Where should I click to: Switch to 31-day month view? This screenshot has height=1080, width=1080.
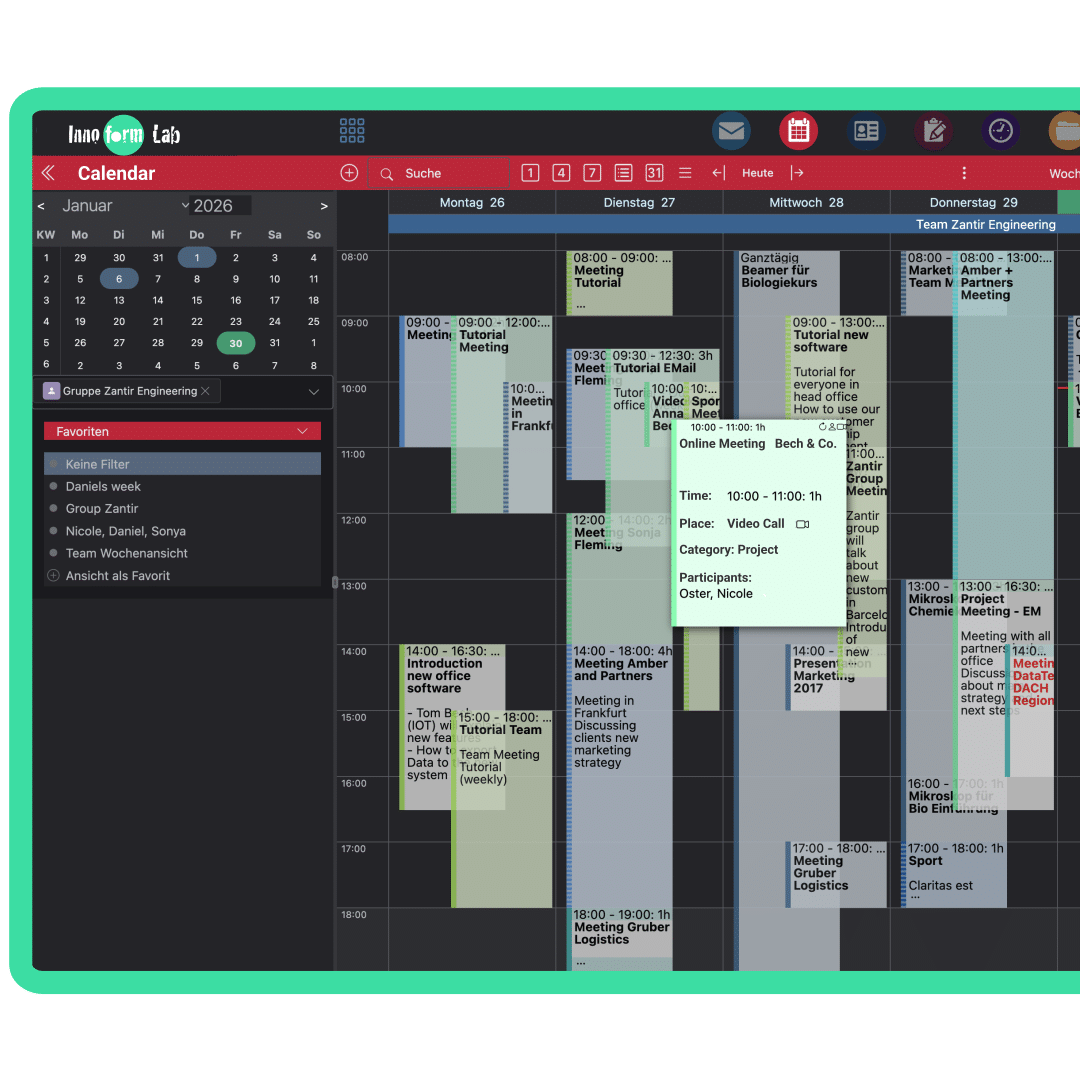[654, 173]
